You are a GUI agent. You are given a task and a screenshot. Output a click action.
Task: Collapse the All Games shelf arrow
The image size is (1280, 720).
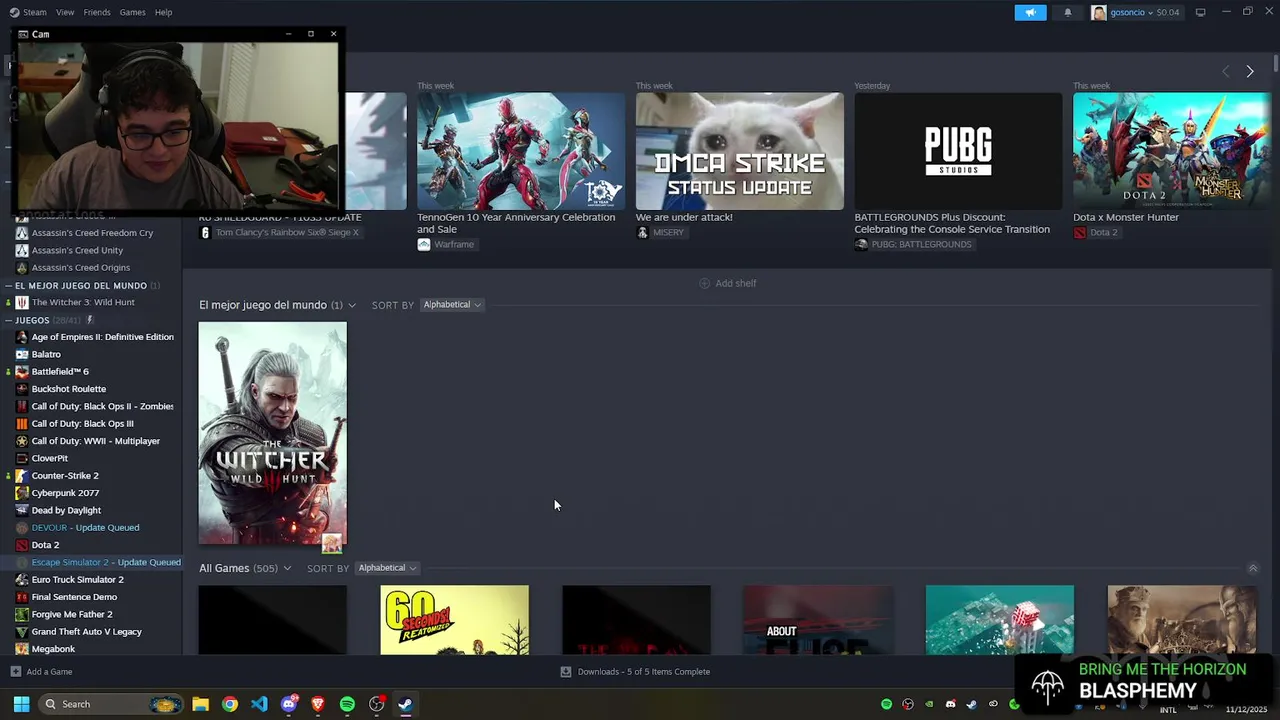(x=1253, y=568)
